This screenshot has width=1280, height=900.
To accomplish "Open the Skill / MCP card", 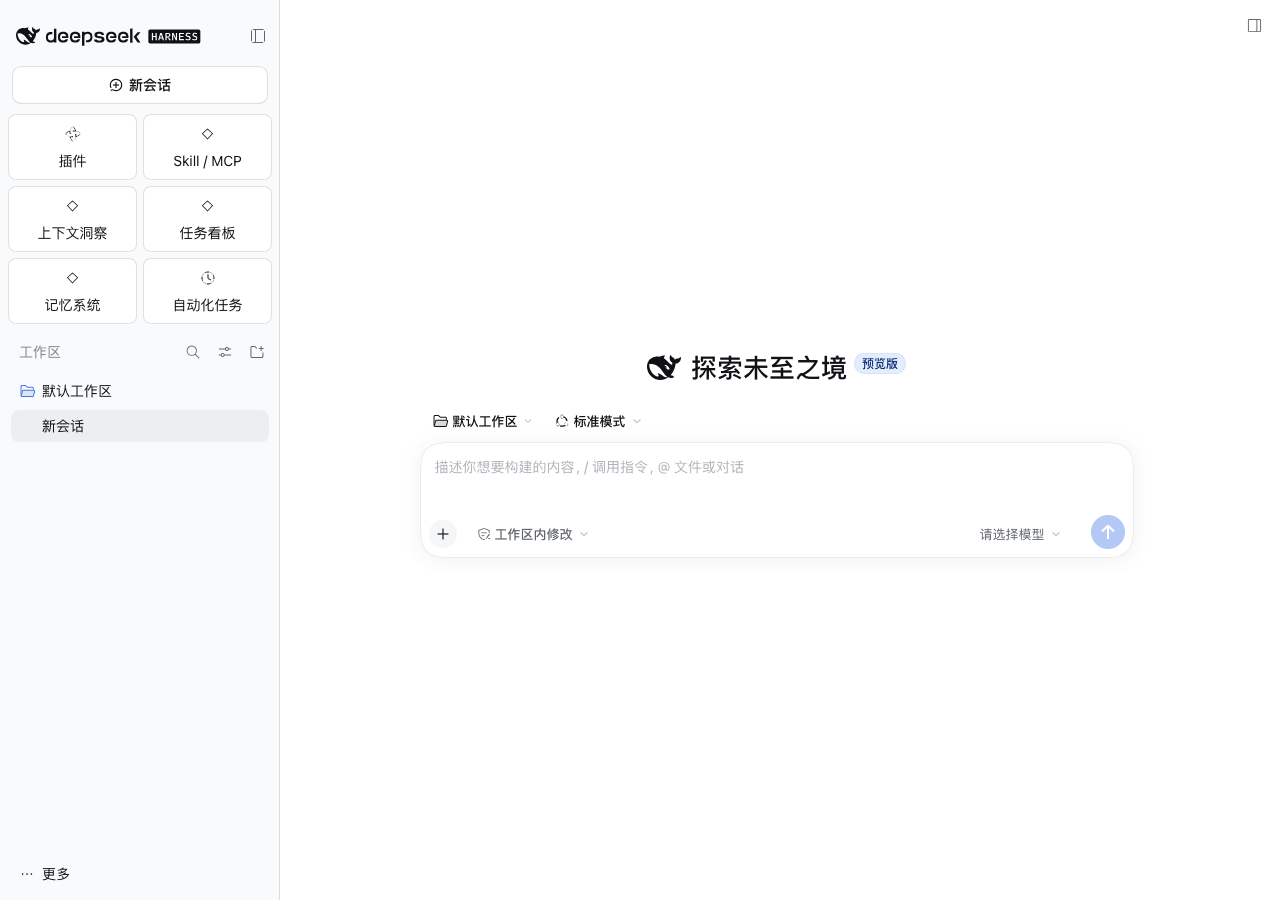I will (x=207, y=147).
